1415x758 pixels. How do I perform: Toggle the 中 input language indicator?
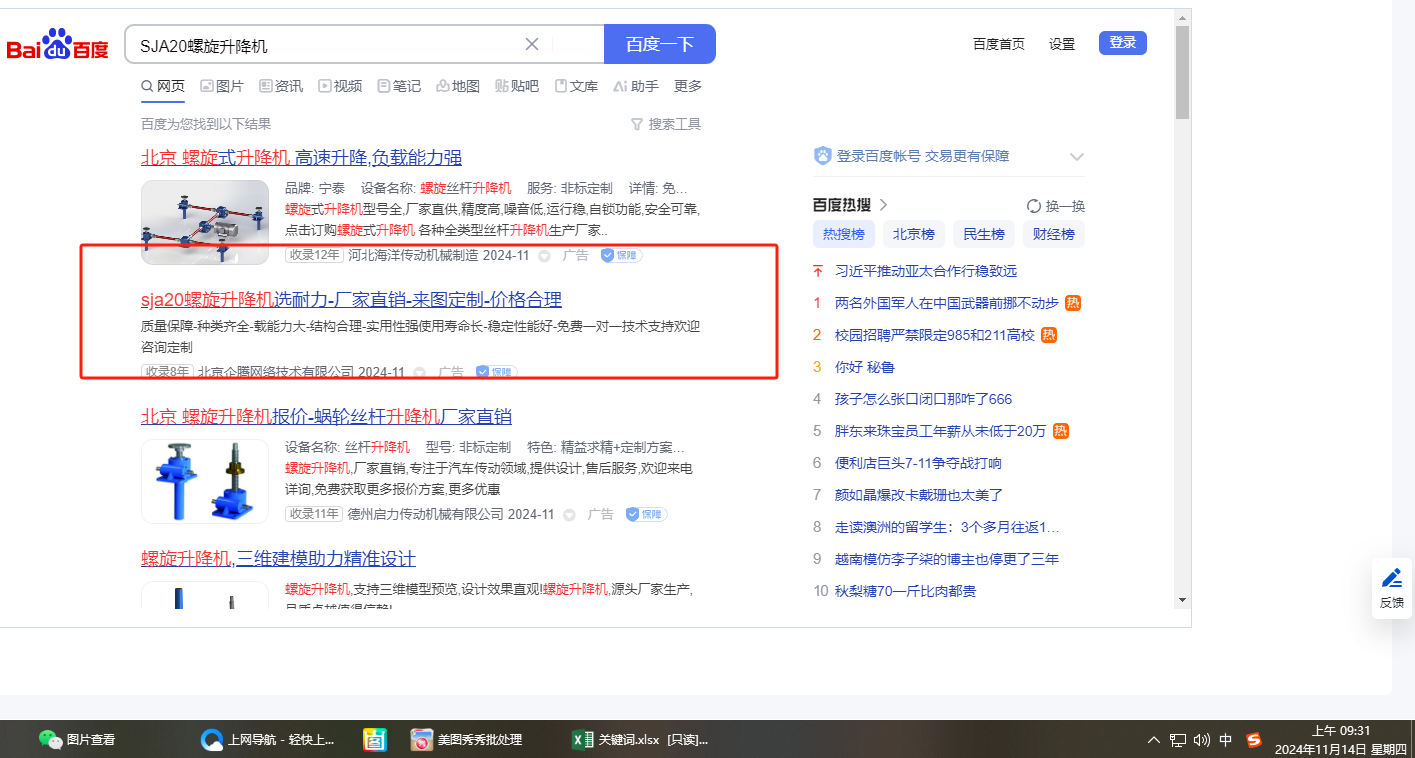pyautogui.click(x=1226, y=740)
